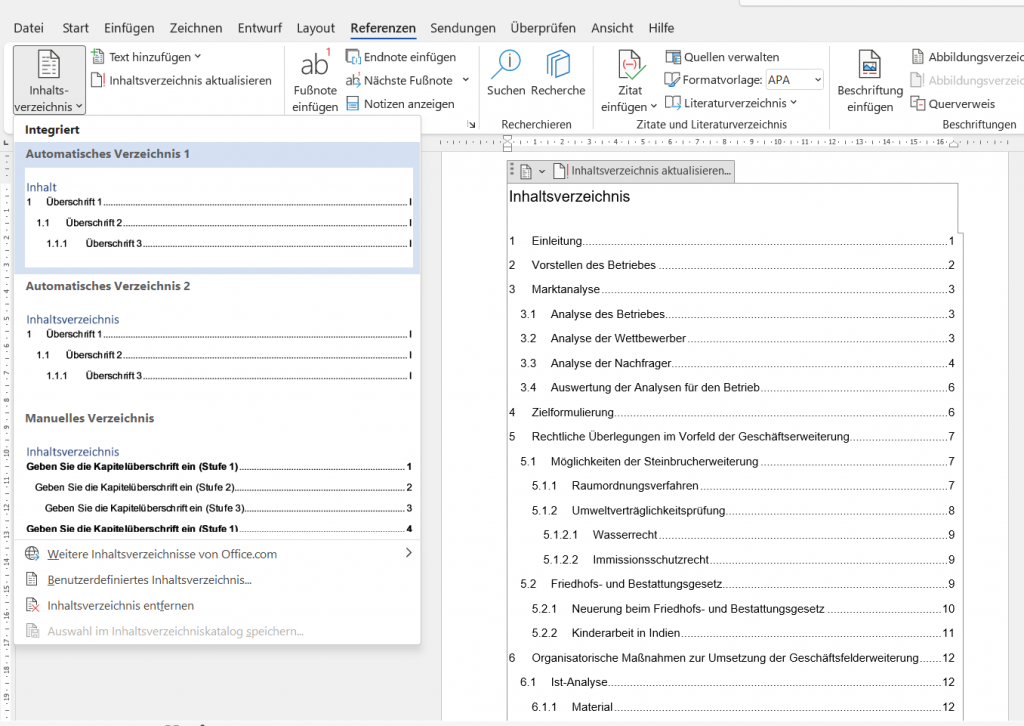The width and height of the screenshot is (1024, 726).
Task: Choose Inhaltsverzeichnis entfernen from the menu
Action: [120, 606]
